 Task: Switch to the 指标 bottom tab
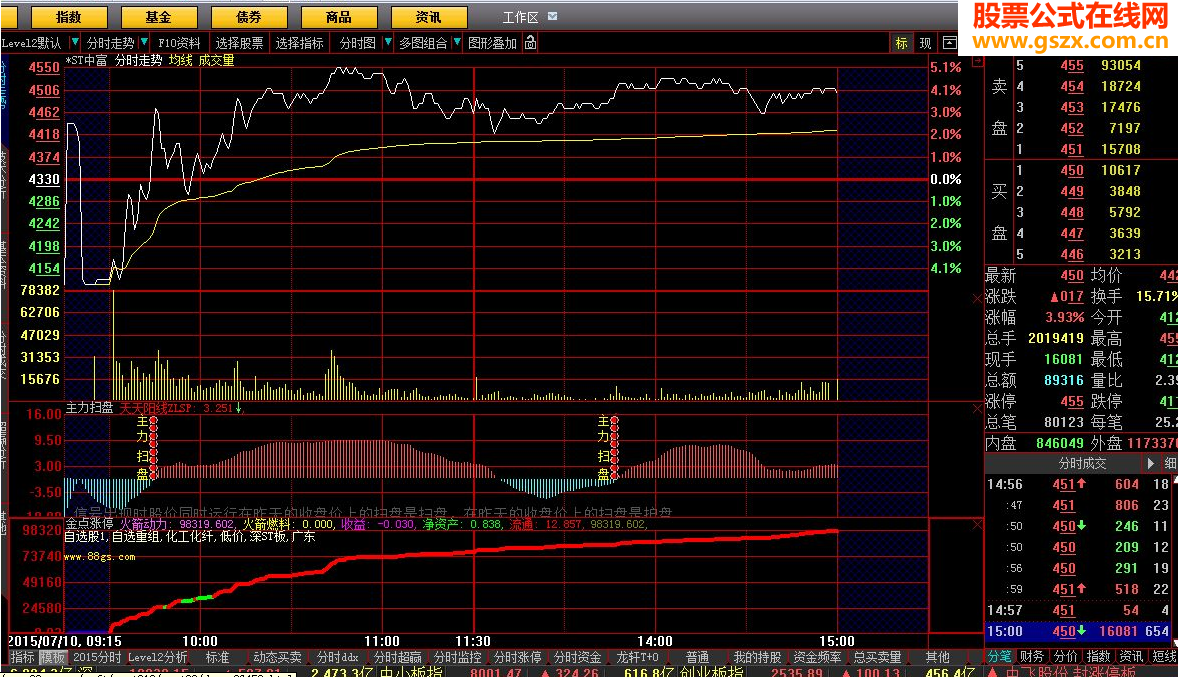click(23, 657)
